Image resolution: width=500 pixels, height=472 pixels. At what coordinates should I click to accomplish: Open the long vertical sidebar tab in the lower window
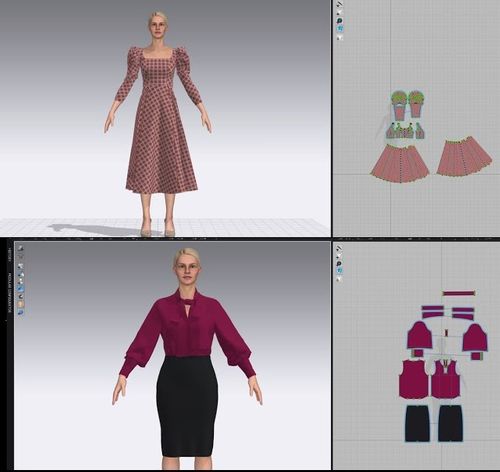10,293
